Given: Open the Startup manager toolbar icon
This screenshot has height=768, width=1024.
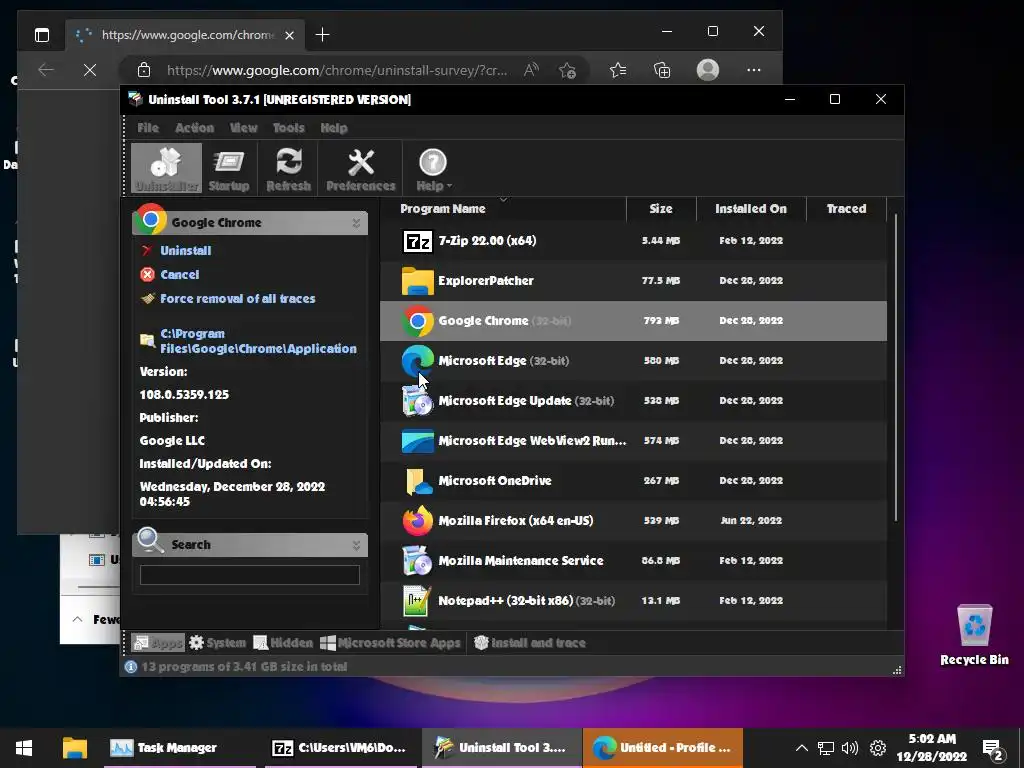Looking at the screenshot, I should (229, 168).
